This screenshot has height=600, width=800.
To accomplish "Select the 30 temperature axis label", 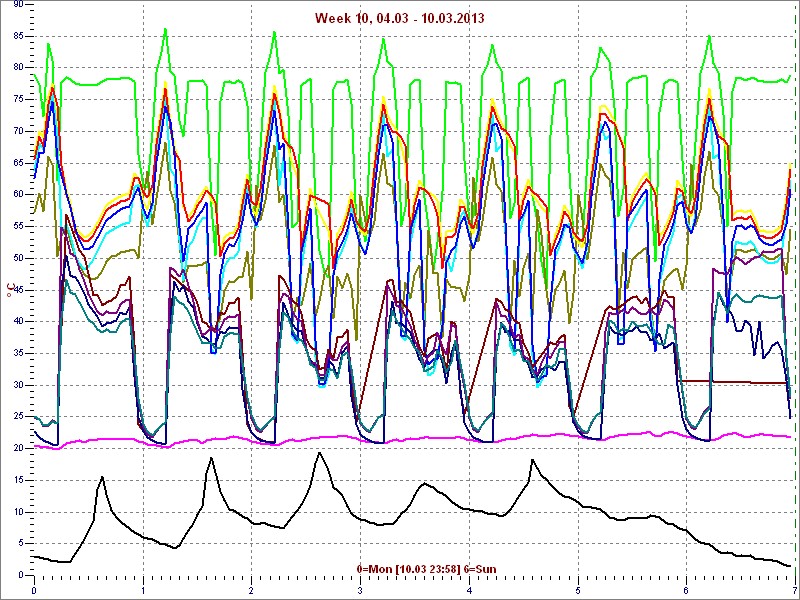I will 18,385.
